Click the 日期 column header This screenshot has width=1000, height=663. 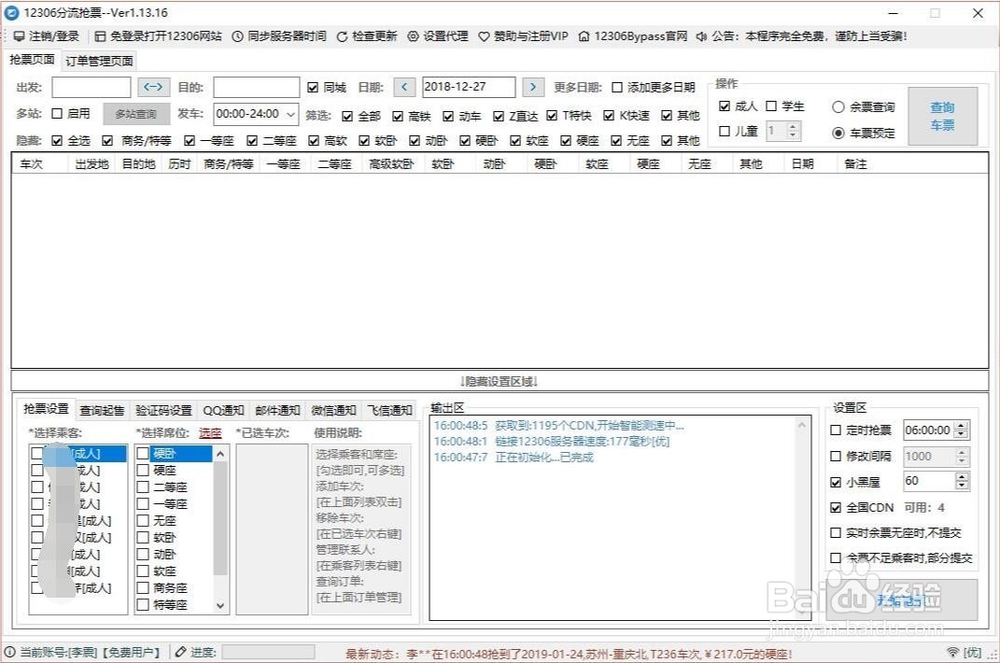click(x=802, y=164)
